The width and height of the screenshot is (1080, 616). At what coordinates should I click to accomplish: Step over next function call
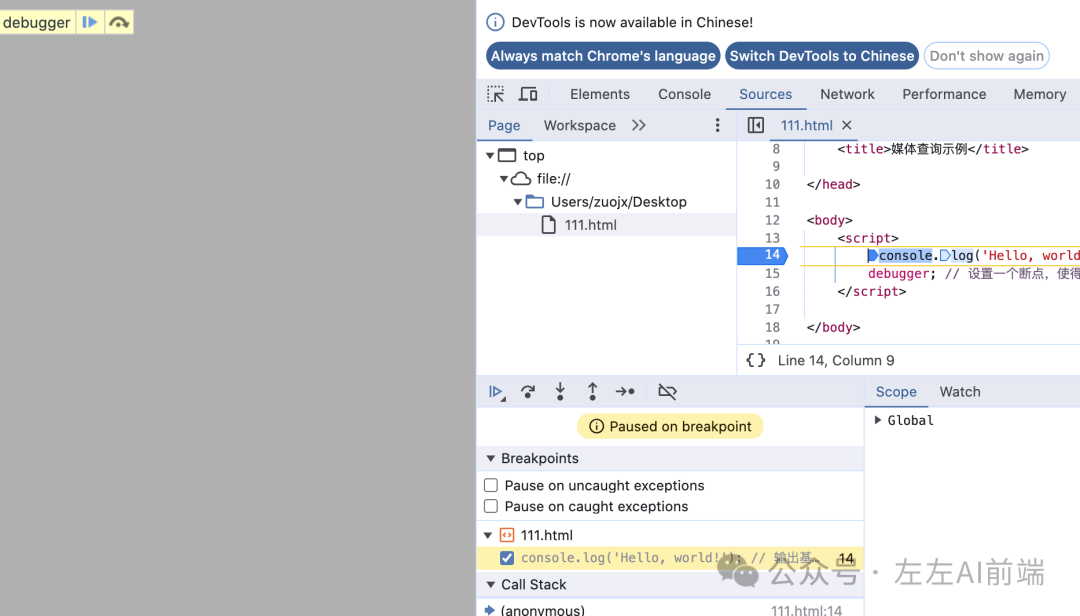(x=528, y=392)
